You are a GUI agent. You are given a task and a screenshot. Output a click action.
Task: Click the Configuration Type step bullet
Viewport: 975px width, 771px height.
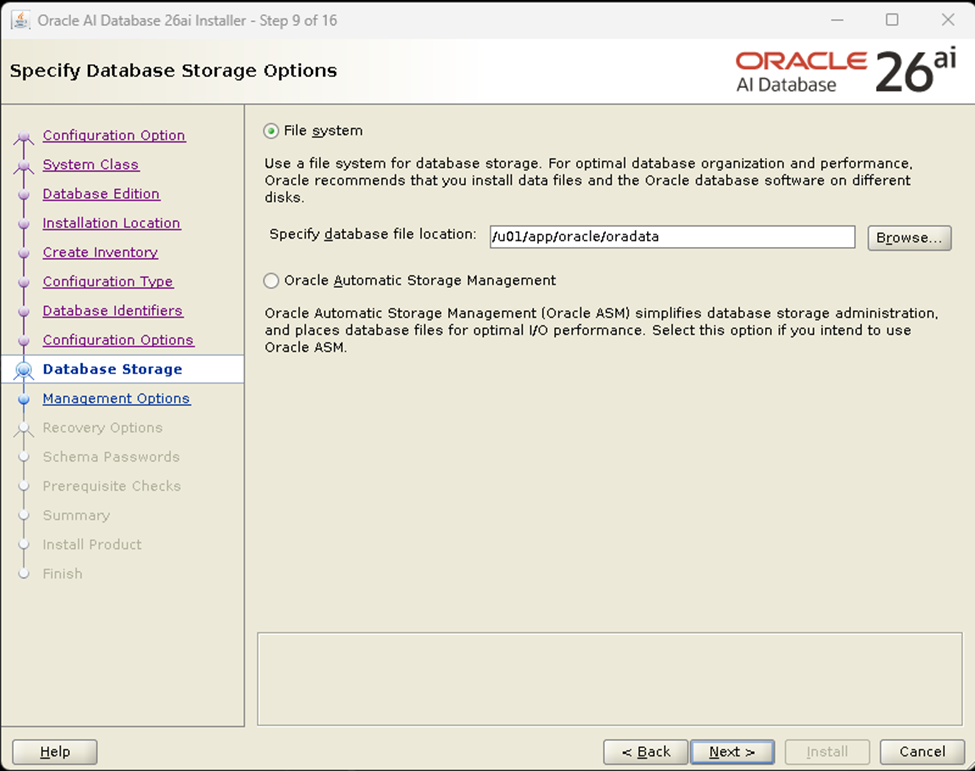(x=24, y=282)
